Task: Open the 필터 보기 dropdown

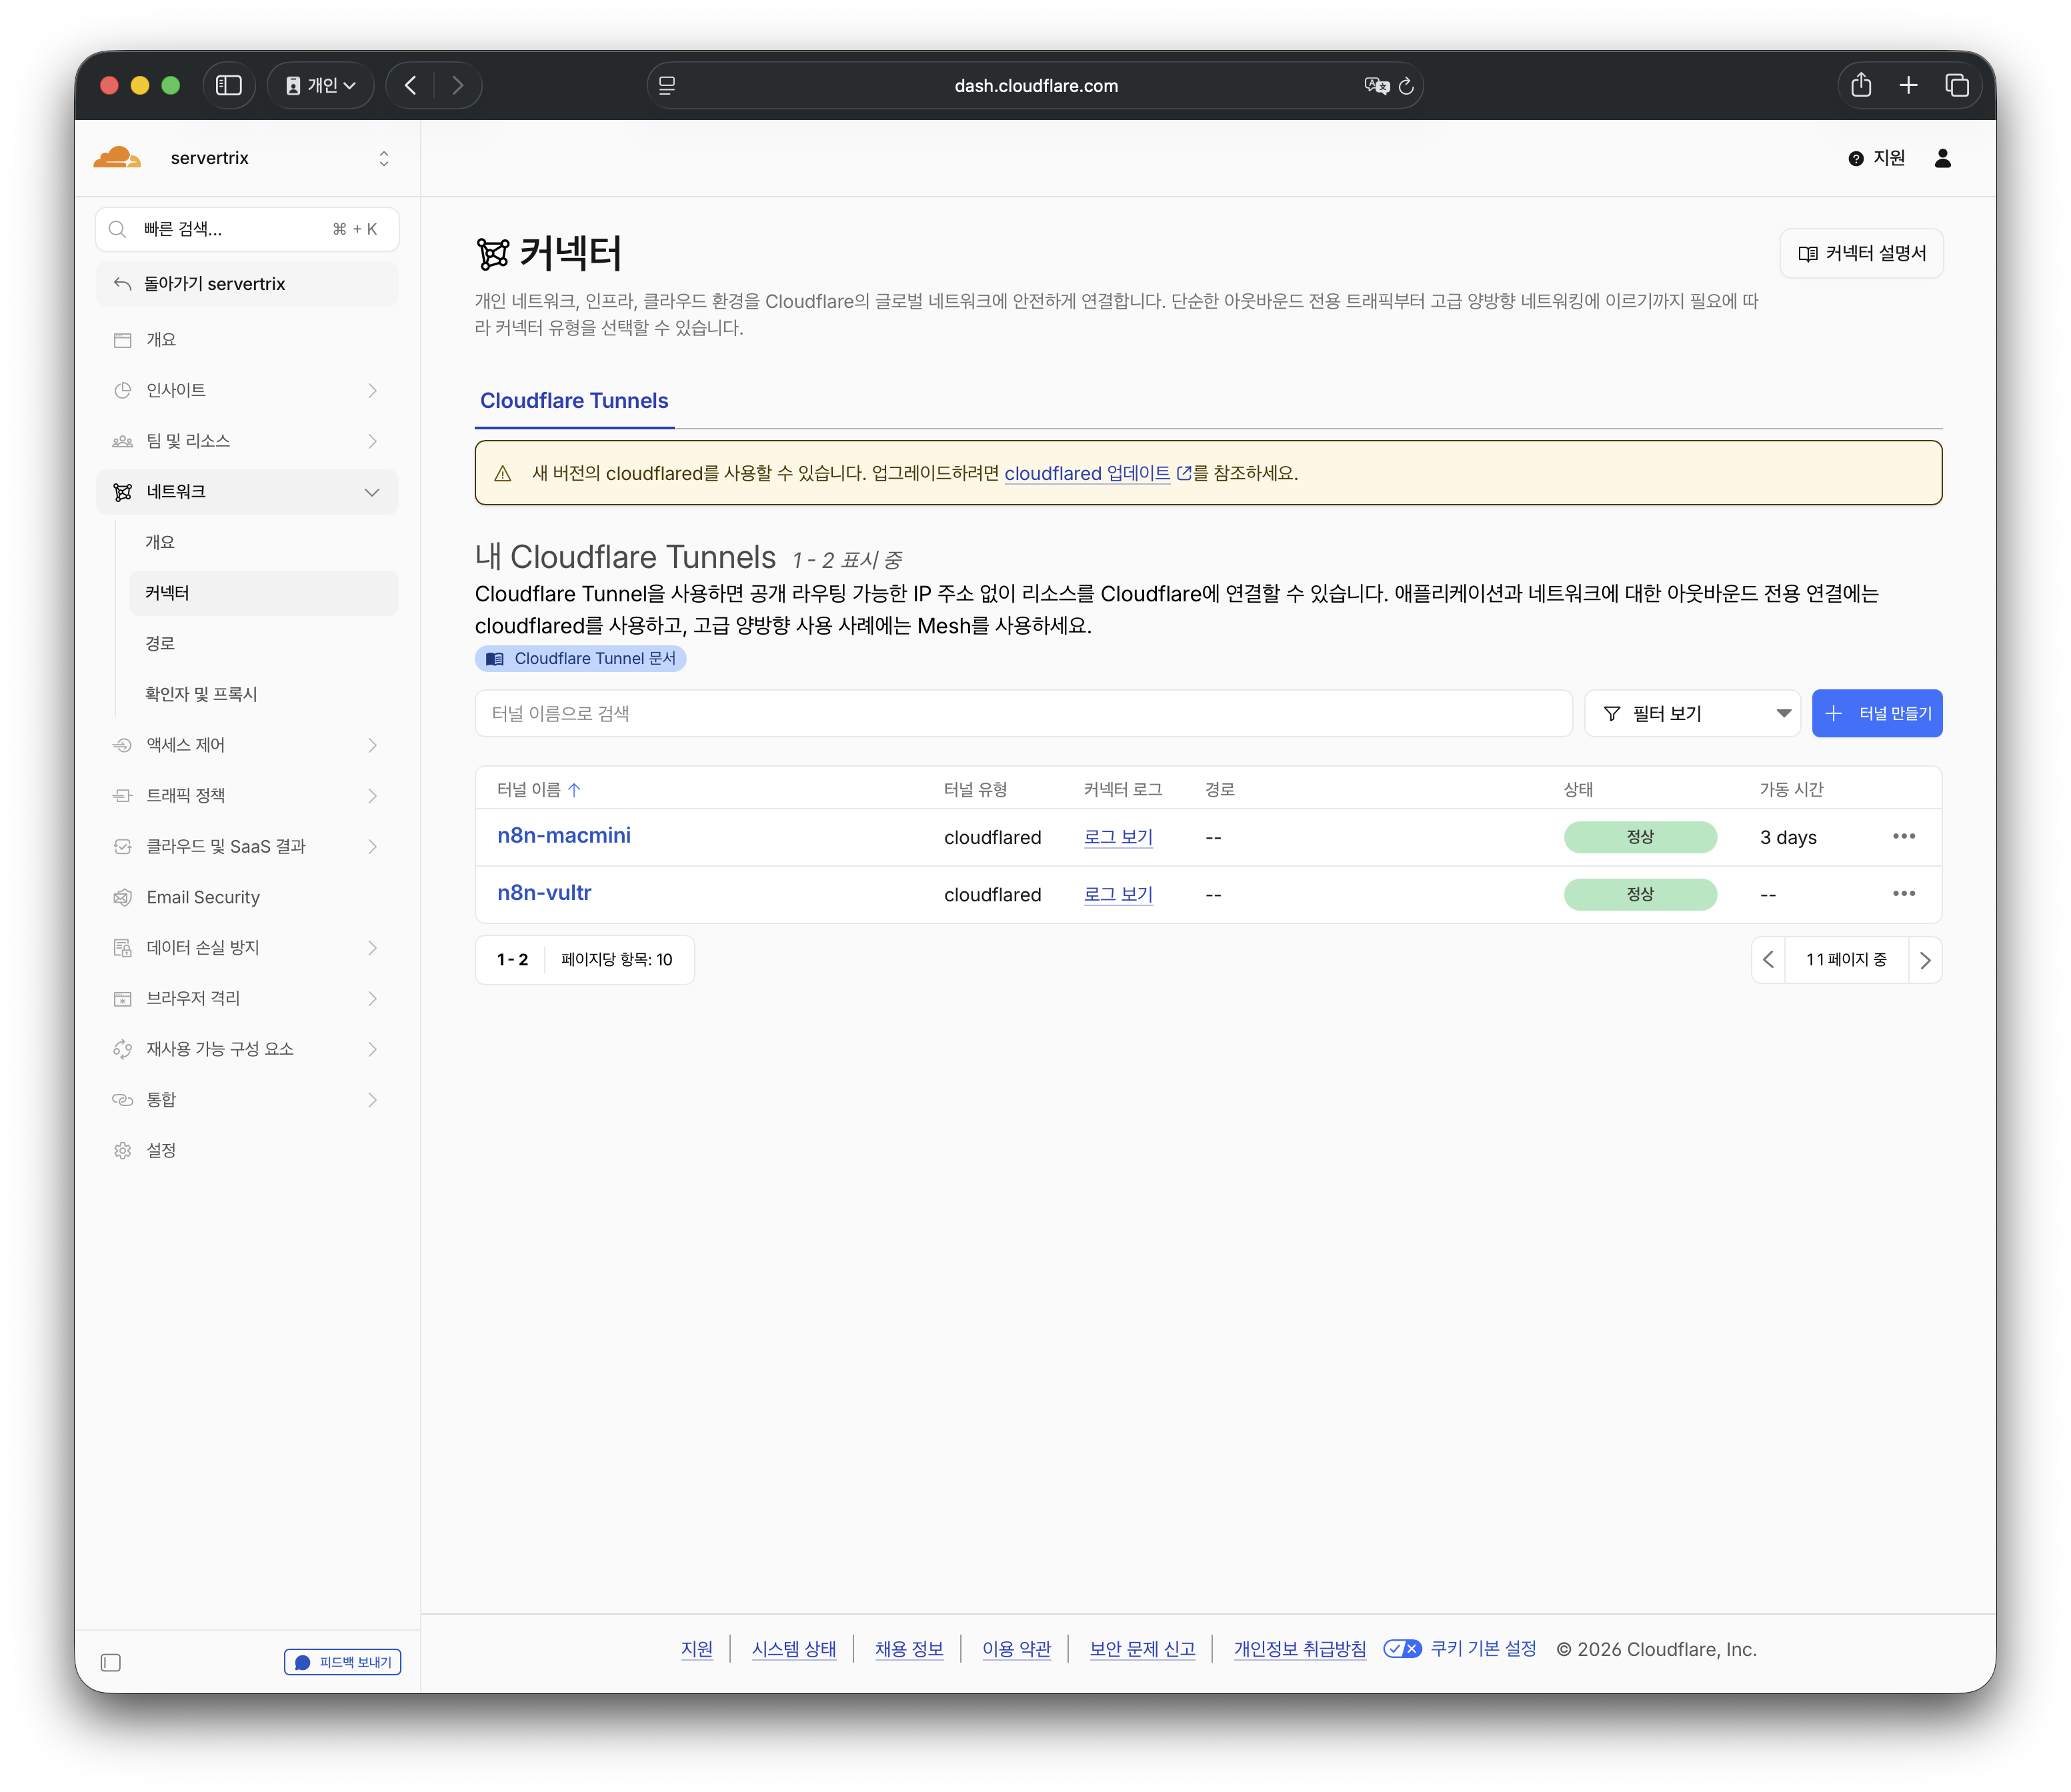Action: pos(1692,714)
